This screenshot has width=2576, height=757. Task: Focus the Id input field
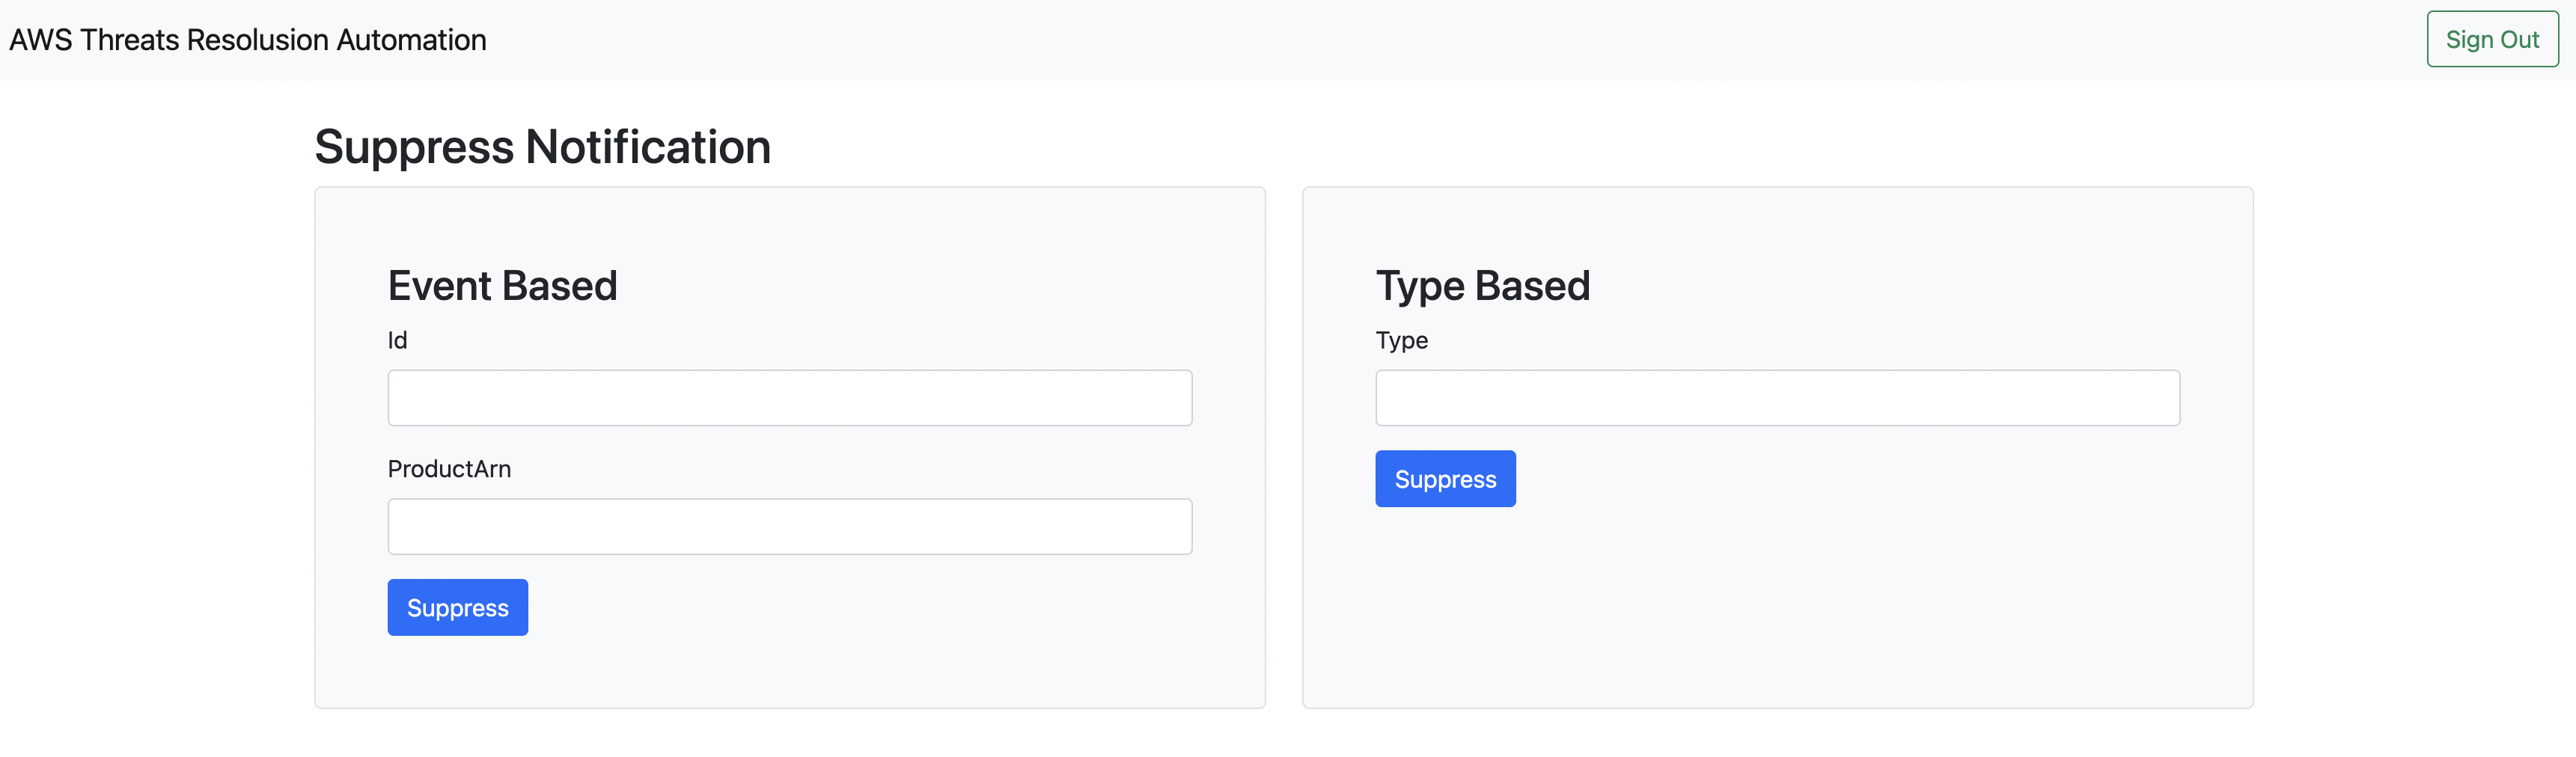[789, 398]
